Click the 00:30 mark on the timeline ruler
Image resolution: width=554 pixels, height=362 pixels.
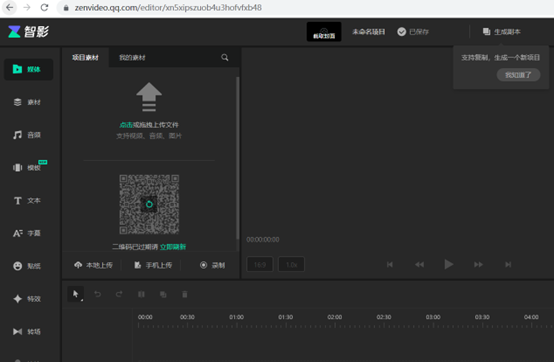pyautogui.click(x=187, y=317)
